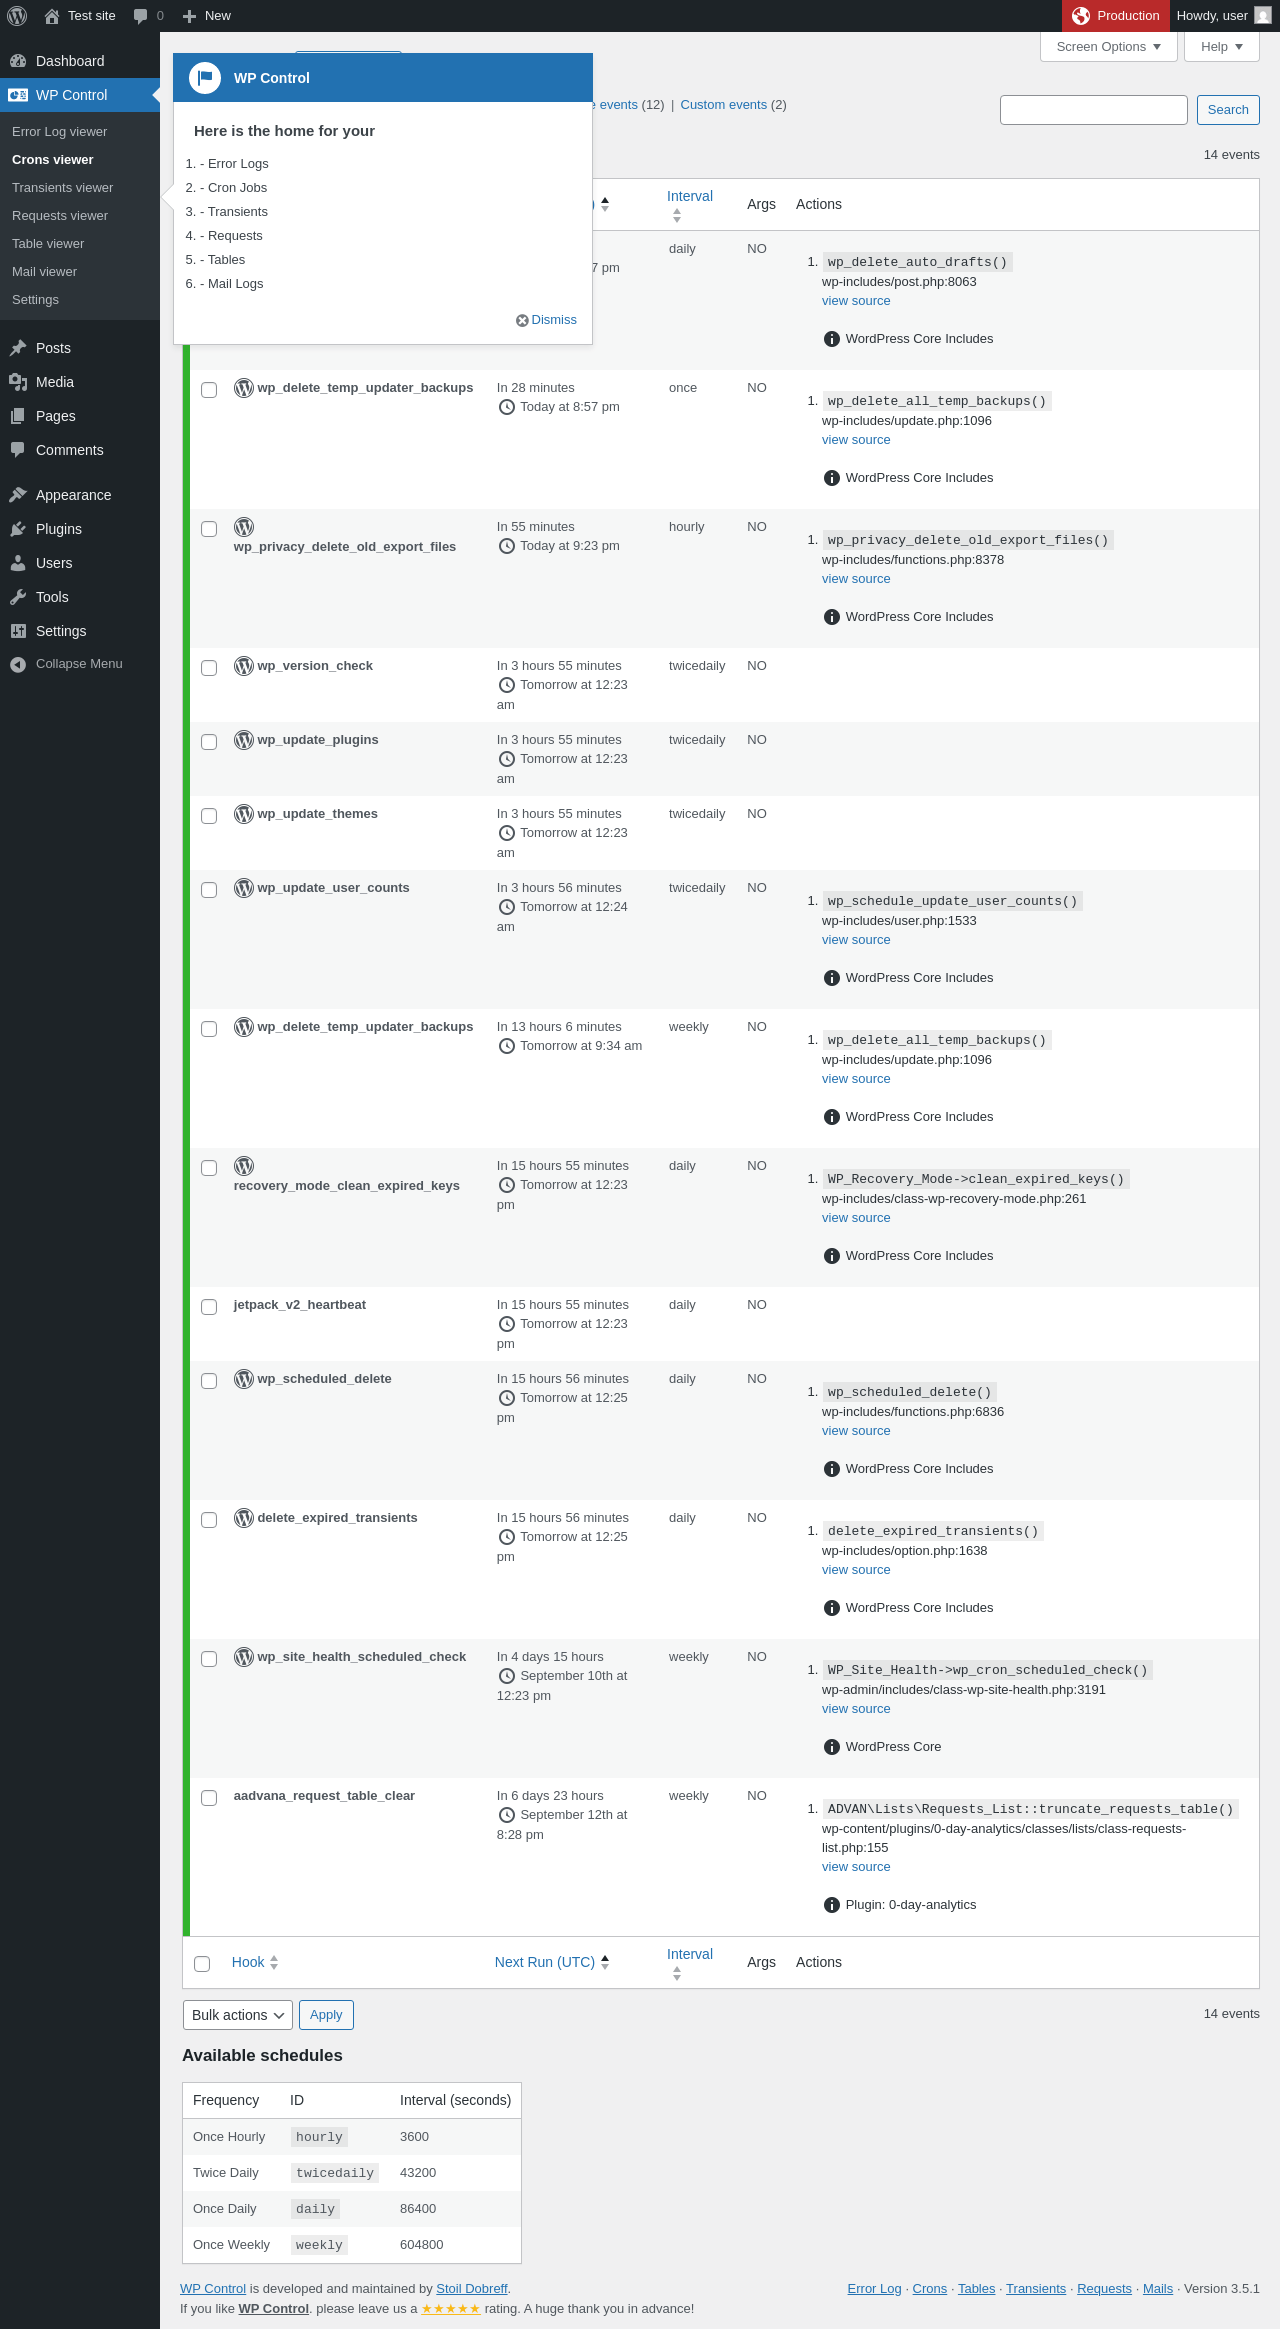Select the aadvana_request_table_clear checkbox
Viewport: 1280px width, 2329px height.
pyautogui.click(x=209, y=1798)
